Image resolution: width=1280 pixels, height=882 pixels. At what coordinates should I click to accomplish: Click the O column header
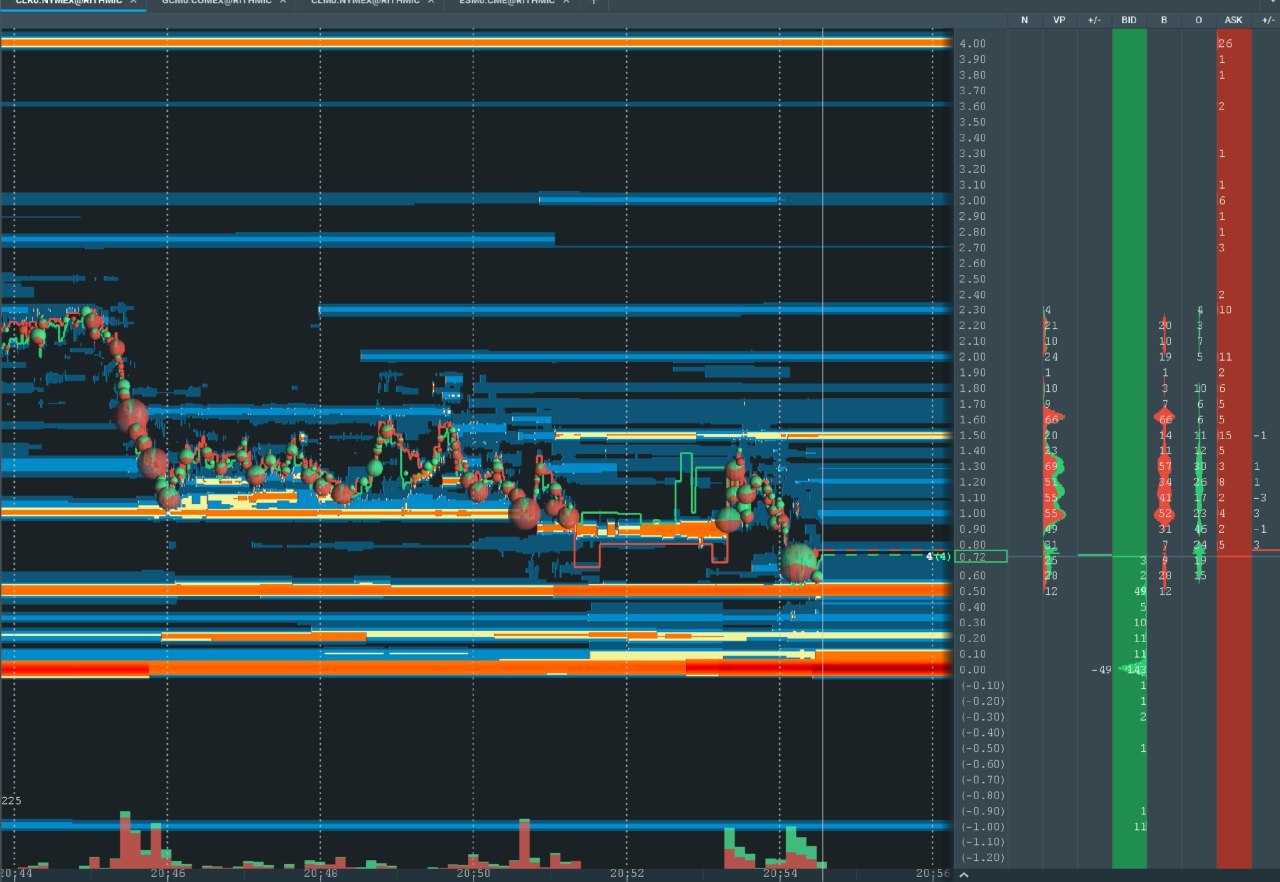click(1198, 20)
